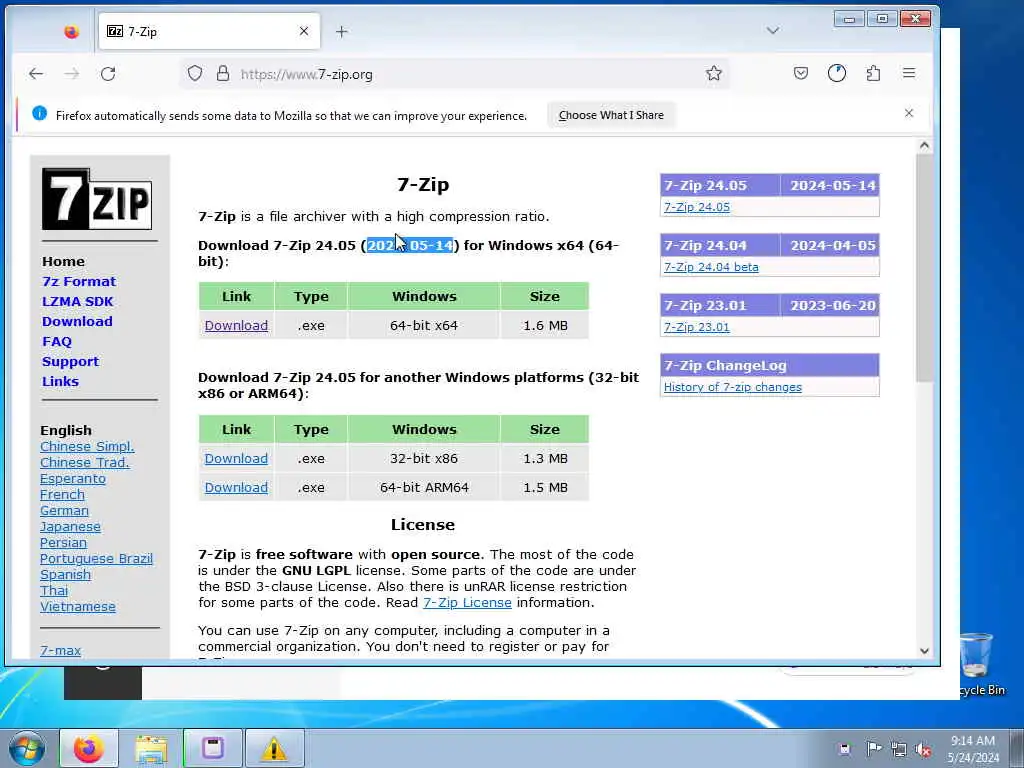1024x768 pixels.
Task: Close the 7-Zip tab
Action: tap(304, 31)
